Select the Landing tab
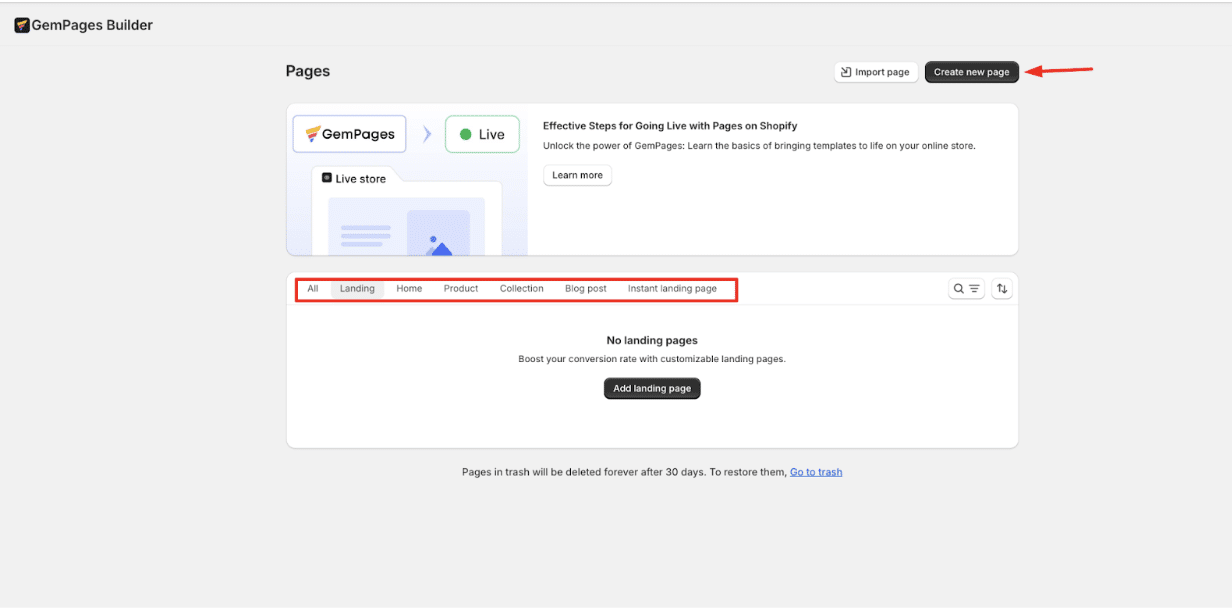1232x608 pixels. [x=357, y=289]
